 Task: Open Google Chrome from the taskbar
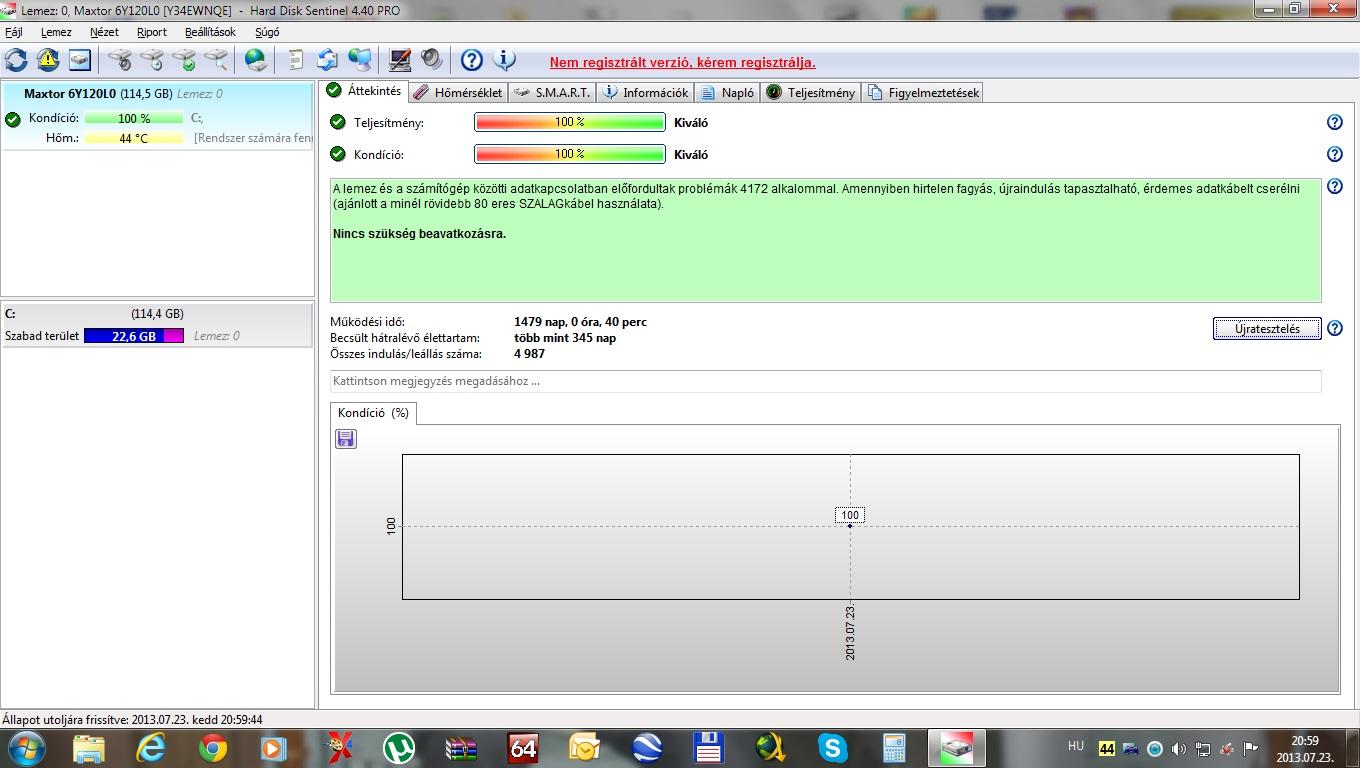tap(212, 748)
